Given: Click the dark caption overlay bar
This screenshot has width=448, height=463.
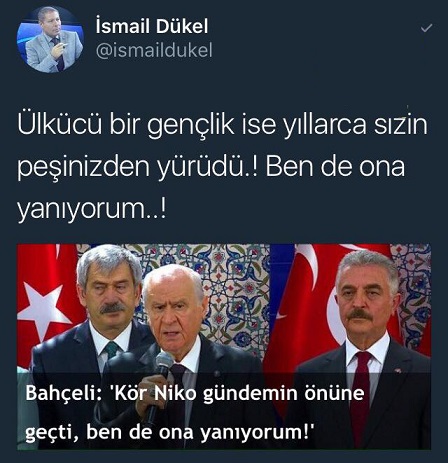Looking at the screenshot, I should pos(224,411).
